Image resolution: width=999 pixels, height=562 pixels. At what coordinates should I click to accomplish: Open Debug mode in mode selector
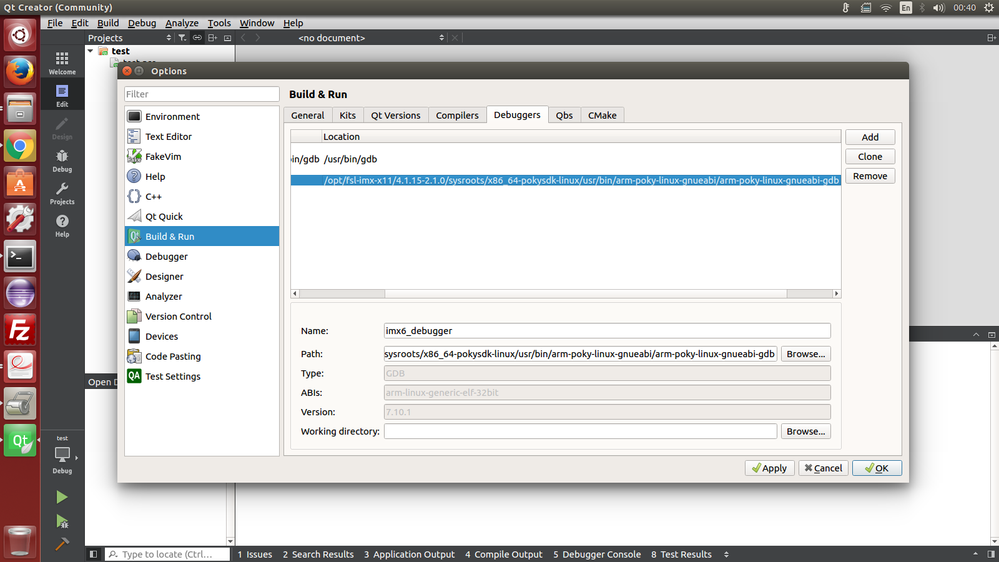click(62, 161)
